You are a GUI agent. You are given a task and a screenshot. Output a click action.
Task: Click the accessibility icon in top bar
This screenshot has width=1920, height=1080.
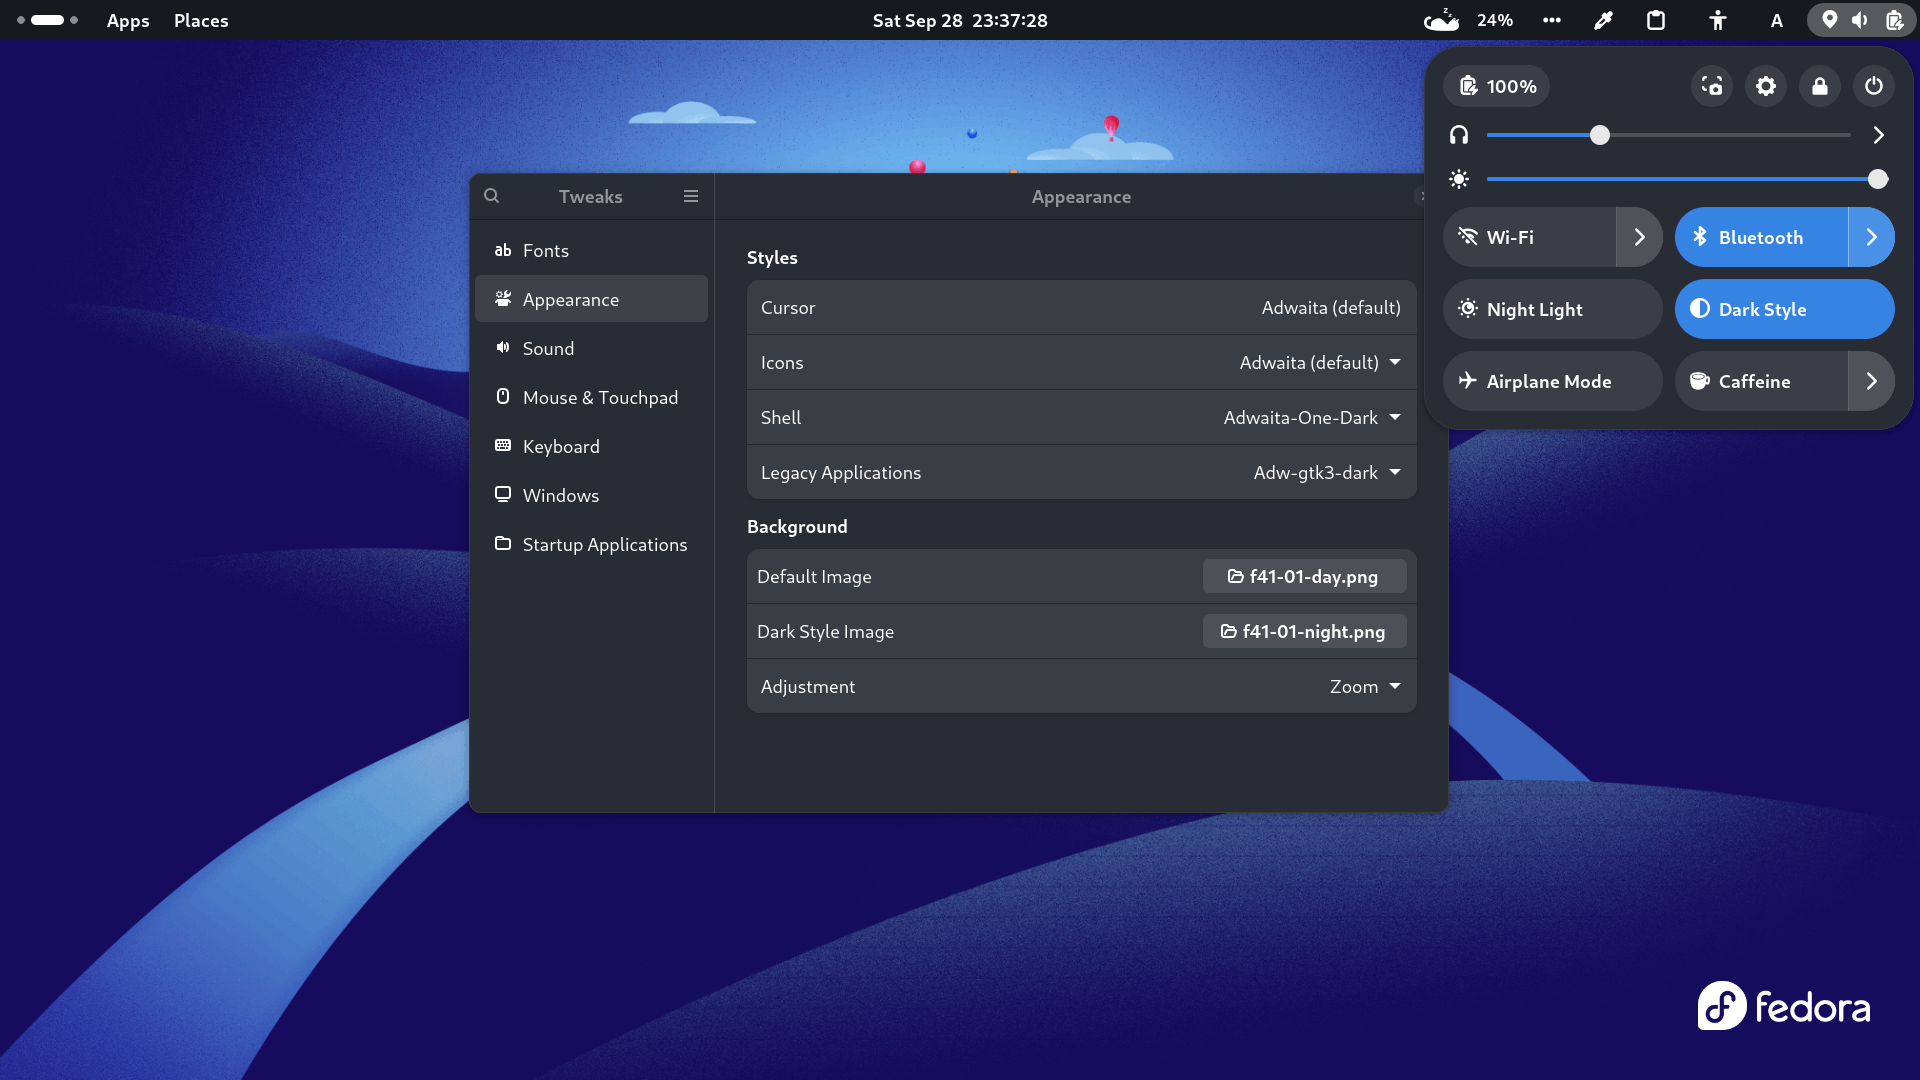(x=1717, y=20)
